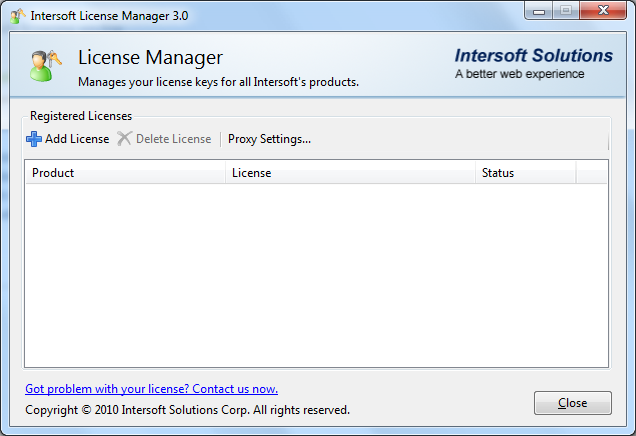Minimize the License Manager window
636x436 pixels.
coord(540,13)
